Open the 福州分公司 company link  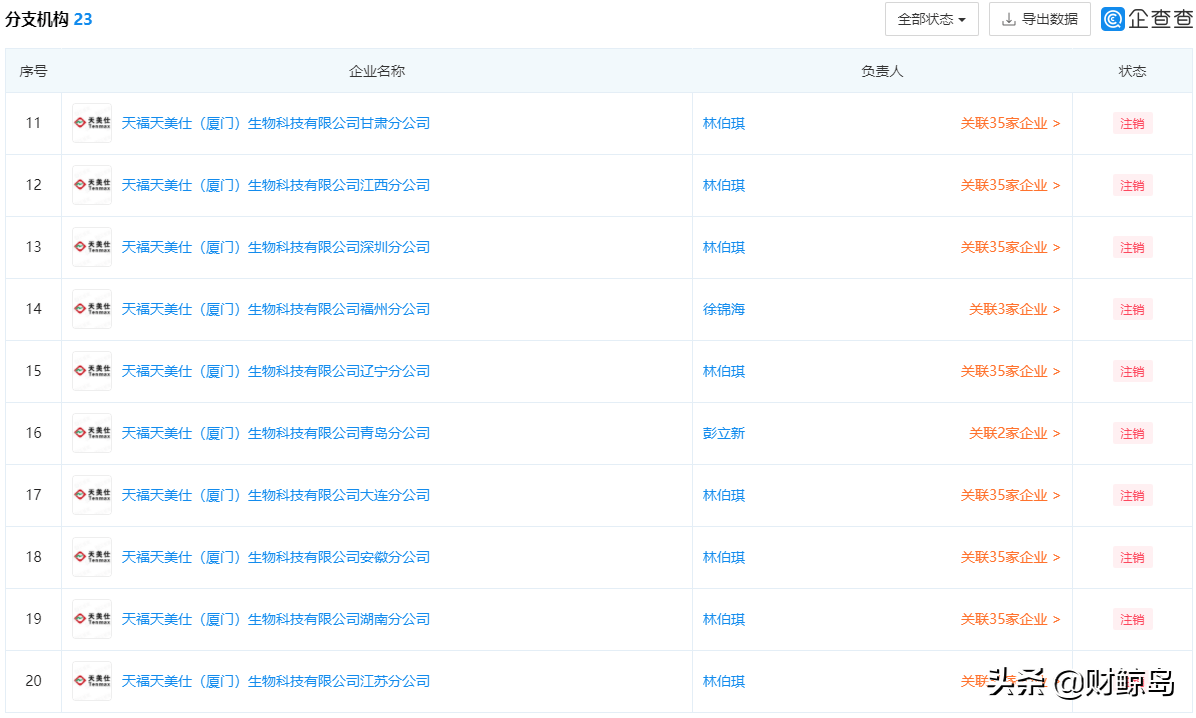point(275,309)
